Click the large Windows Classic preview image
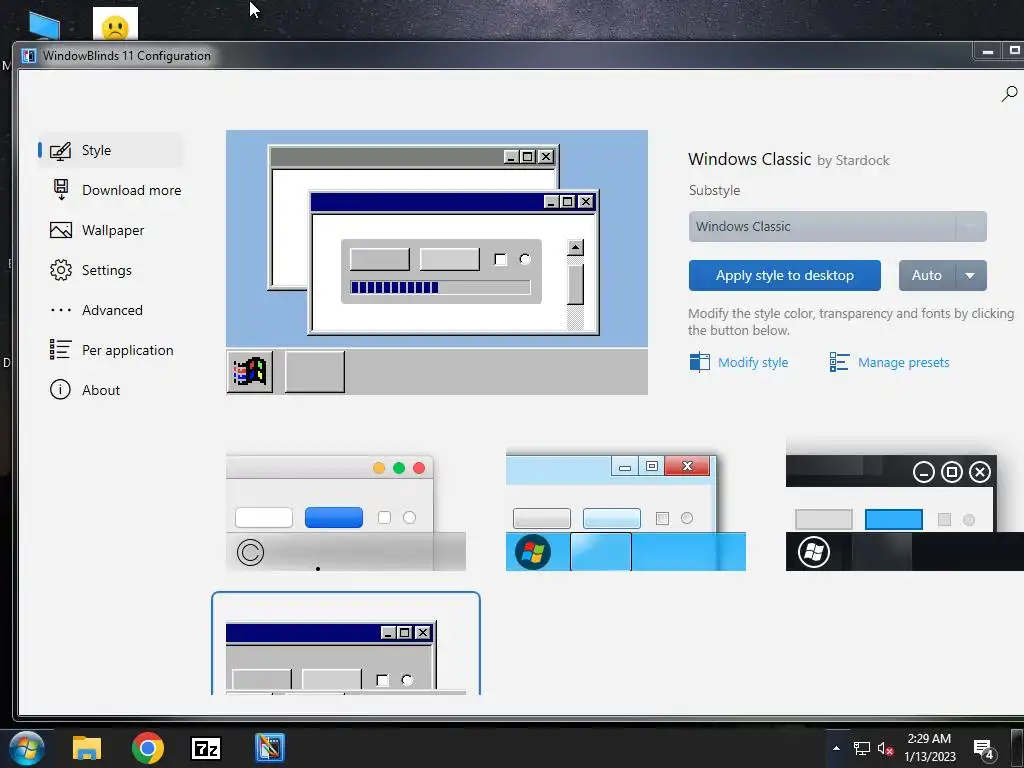The image size is (1024, 768). pyautogui.click(x=437, y=263)
